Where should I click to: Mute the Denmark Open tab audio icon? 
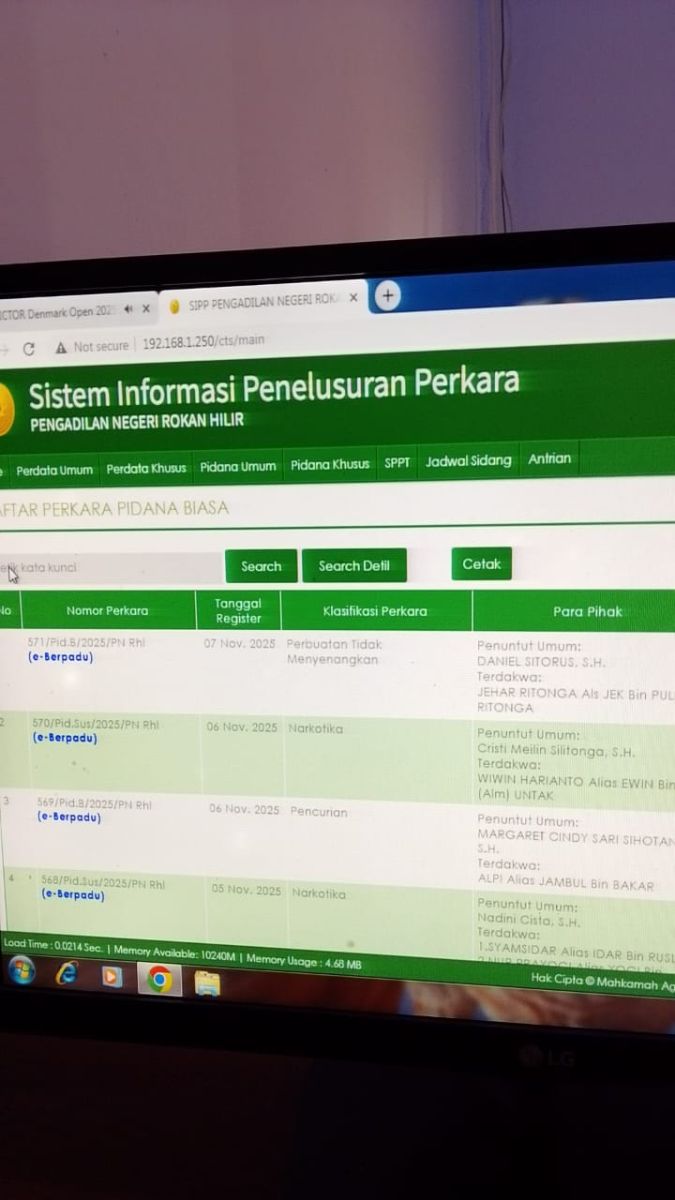pyautogui.click(x=128, y=310)
